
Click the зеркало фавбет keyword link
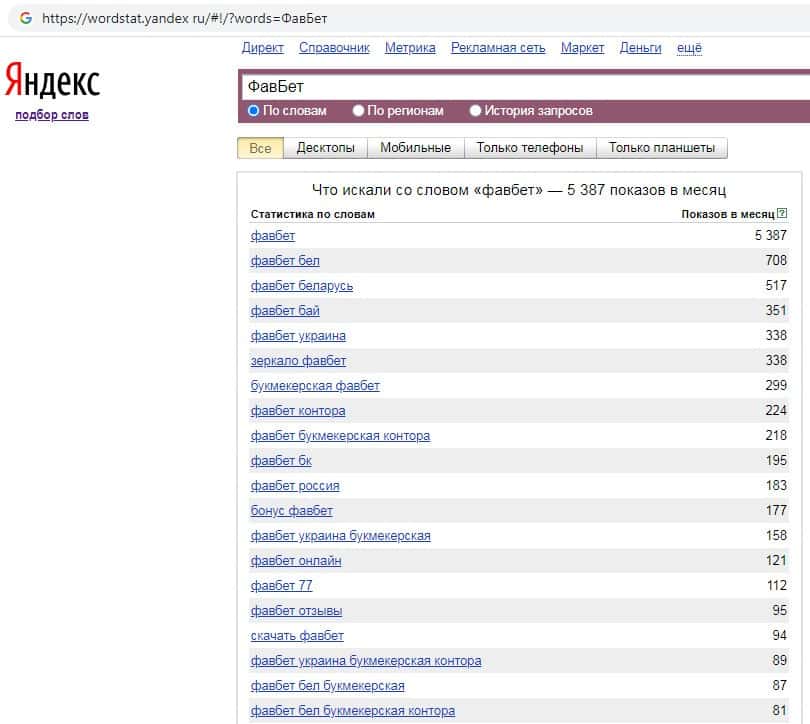click(298, 361)
